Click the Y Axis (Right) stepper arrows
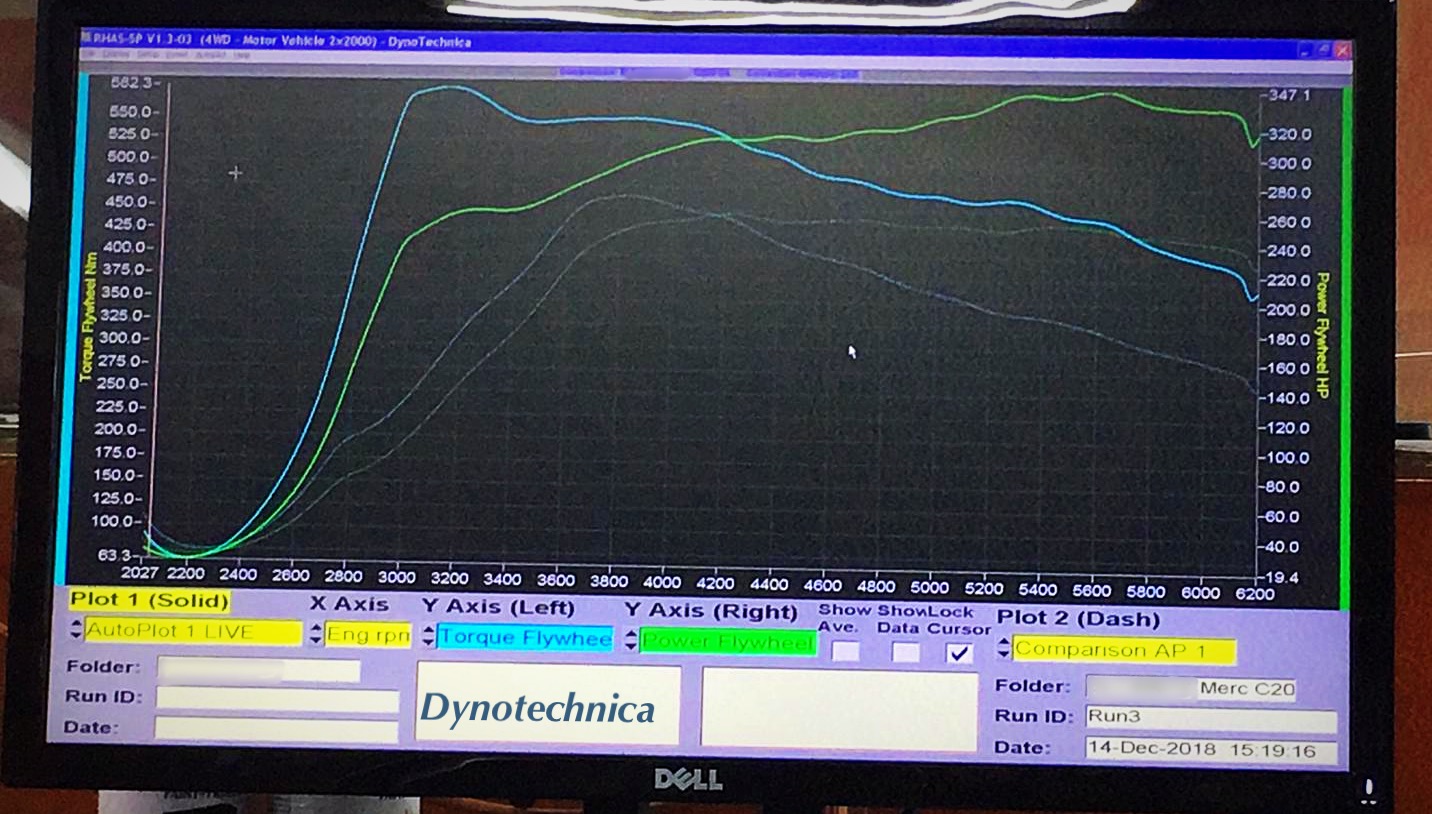The width and height of the screenshot is (1432, 814). pyautogui.click(x=631, y=641)
